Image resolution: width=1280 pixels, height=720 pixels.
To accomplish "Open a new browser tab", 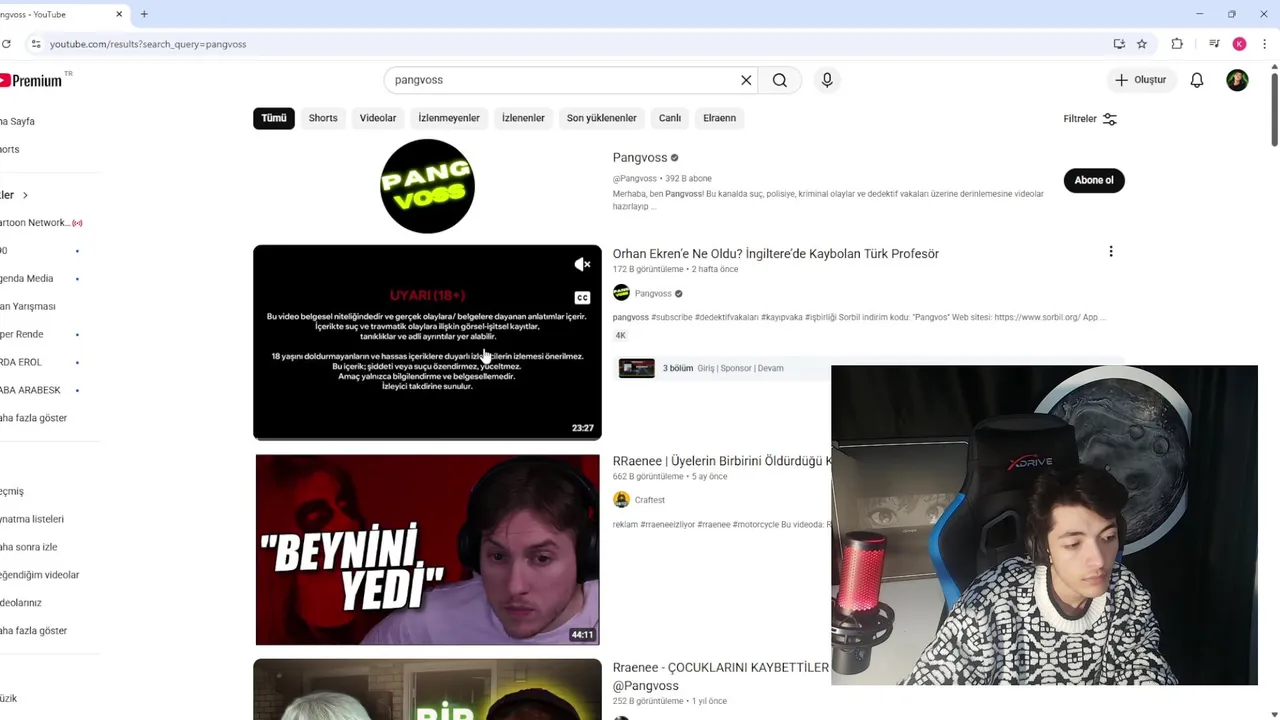I will click(144, 14).
